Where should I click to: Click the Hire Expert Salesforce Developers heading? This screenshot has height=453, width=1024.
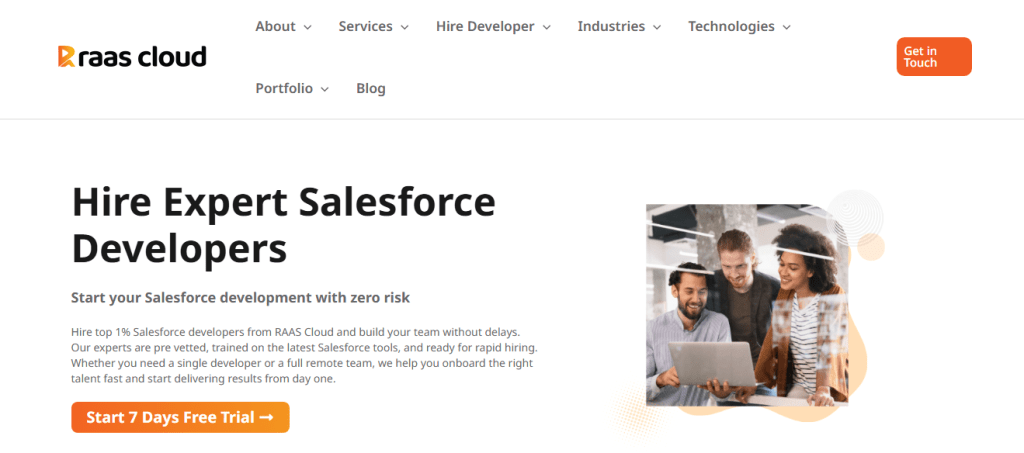(x=283, y=225)
